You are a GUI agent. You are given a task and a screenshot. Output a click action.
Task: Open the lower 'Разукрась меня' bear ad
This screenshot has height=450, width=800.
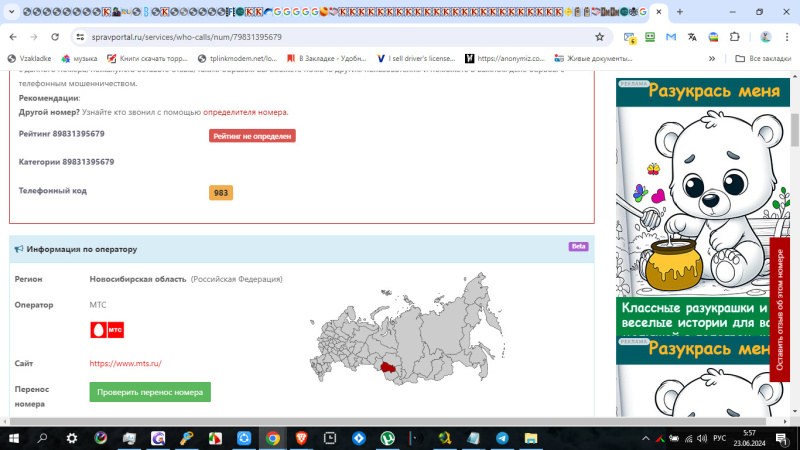(x=703, y=376)
